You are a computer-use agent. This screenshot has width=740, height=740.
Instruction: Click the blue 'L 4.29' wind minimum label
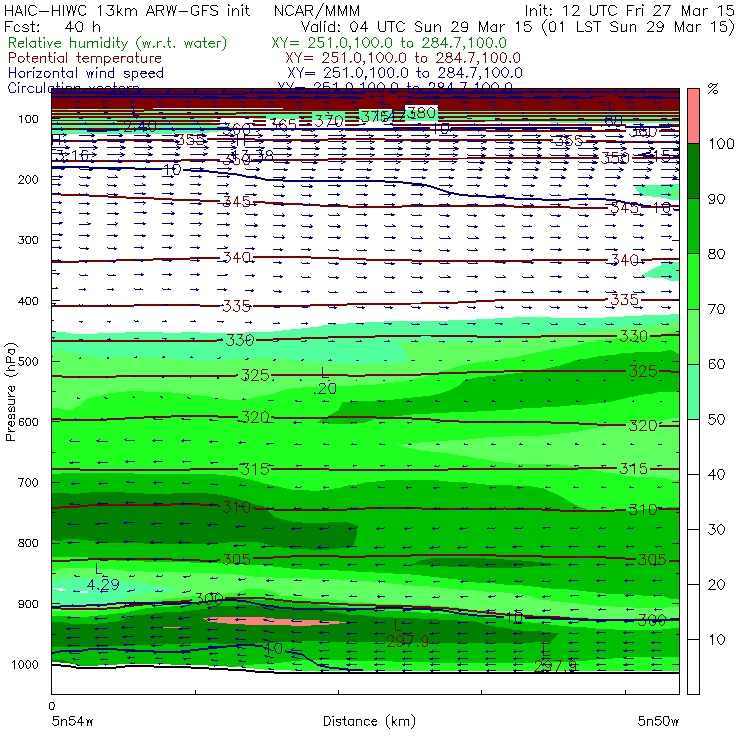(102, 578)
